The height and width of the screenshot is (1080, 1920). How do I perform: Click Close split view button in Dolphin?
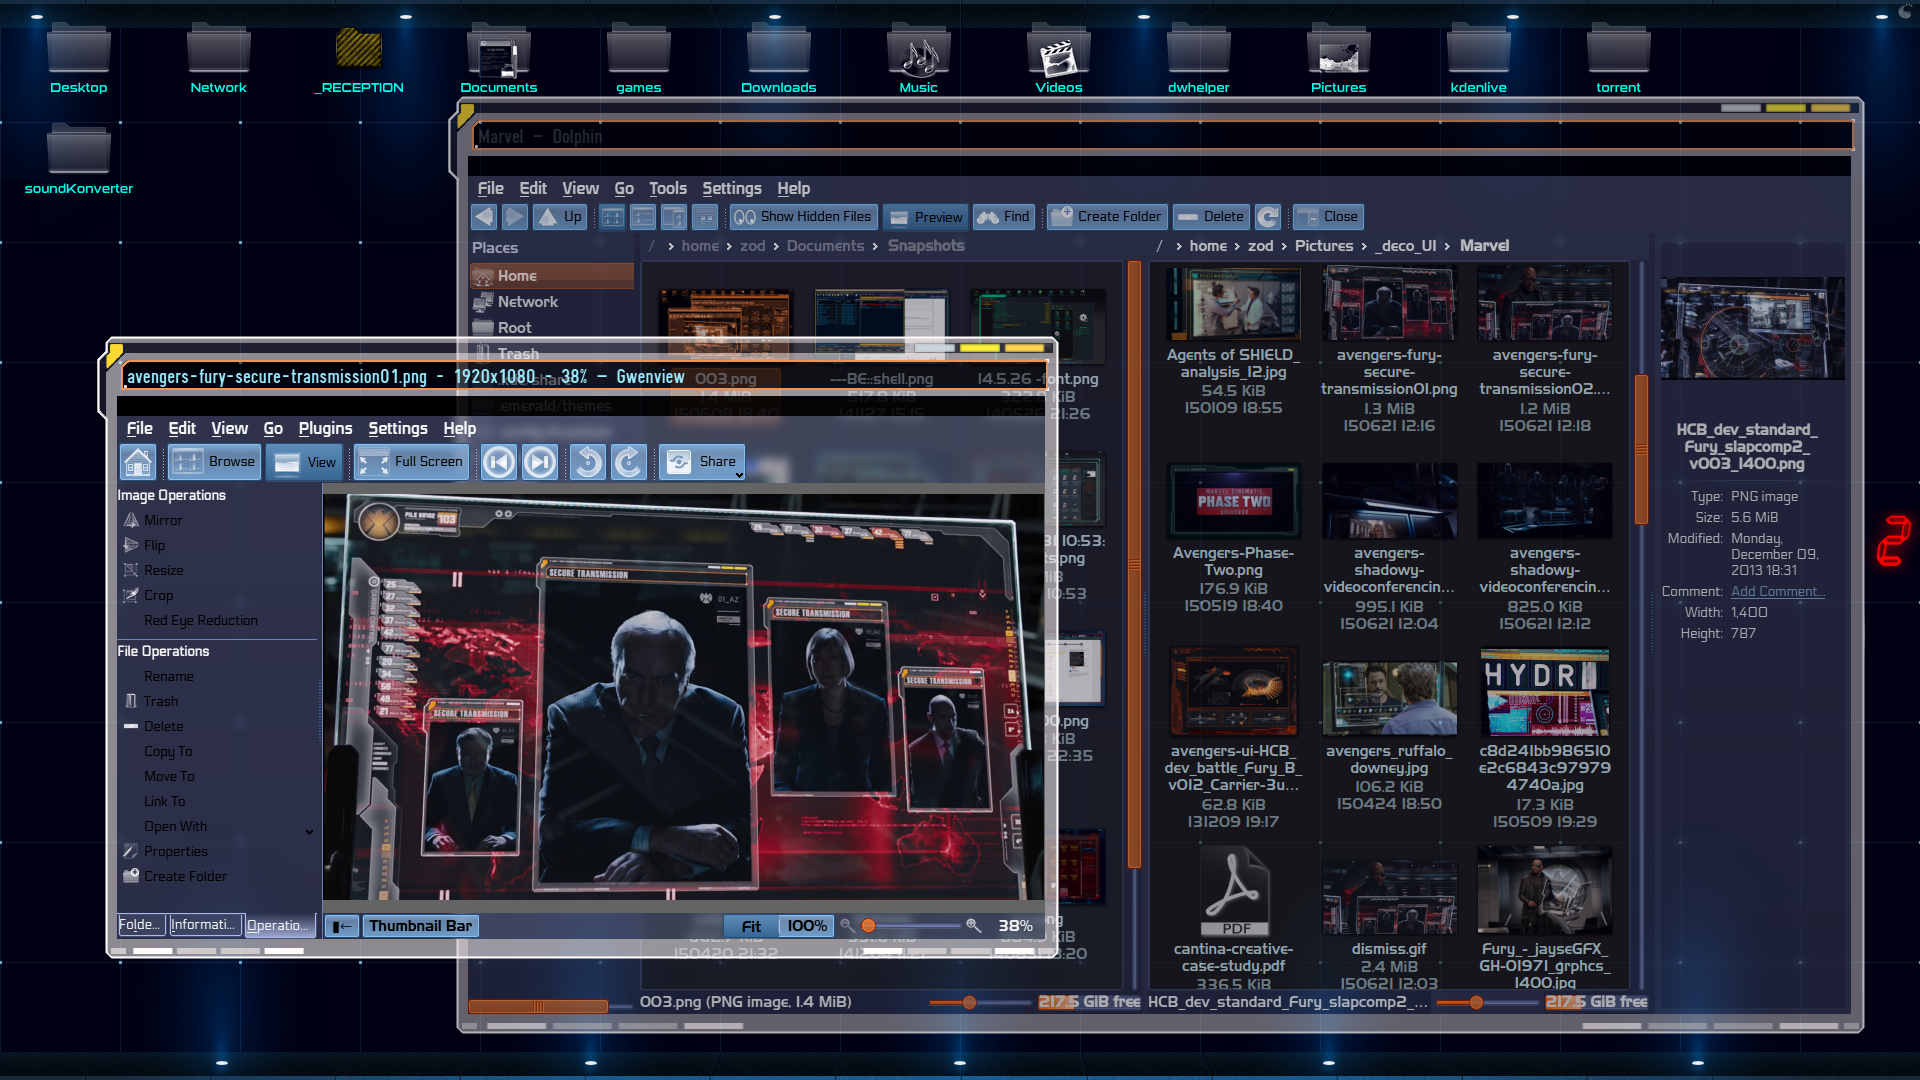(x=1327, y=217)
